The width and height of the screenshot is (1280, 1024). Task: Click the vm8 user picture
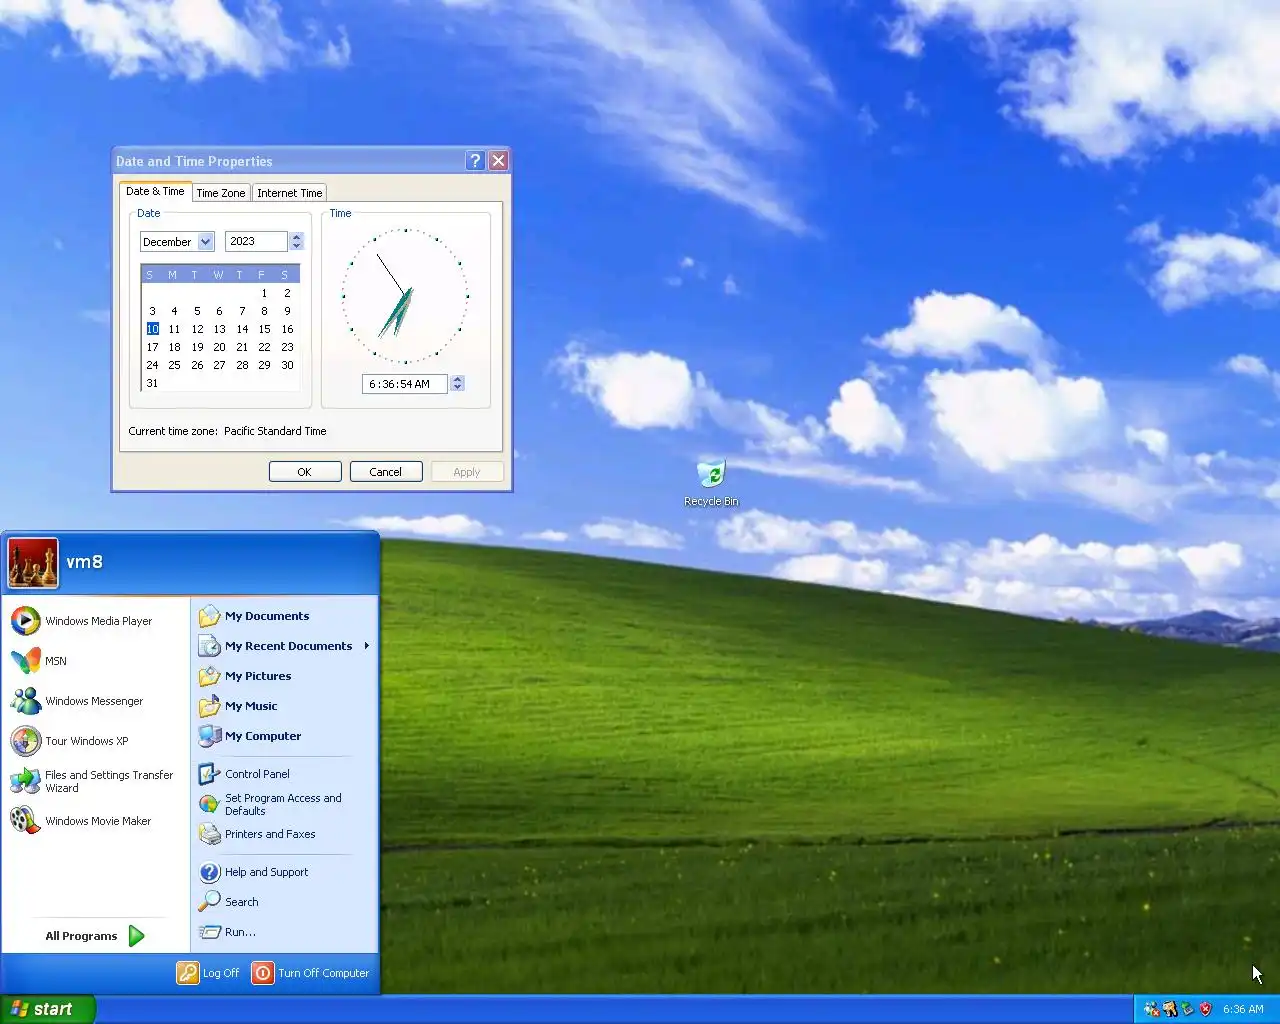(33, 563)
